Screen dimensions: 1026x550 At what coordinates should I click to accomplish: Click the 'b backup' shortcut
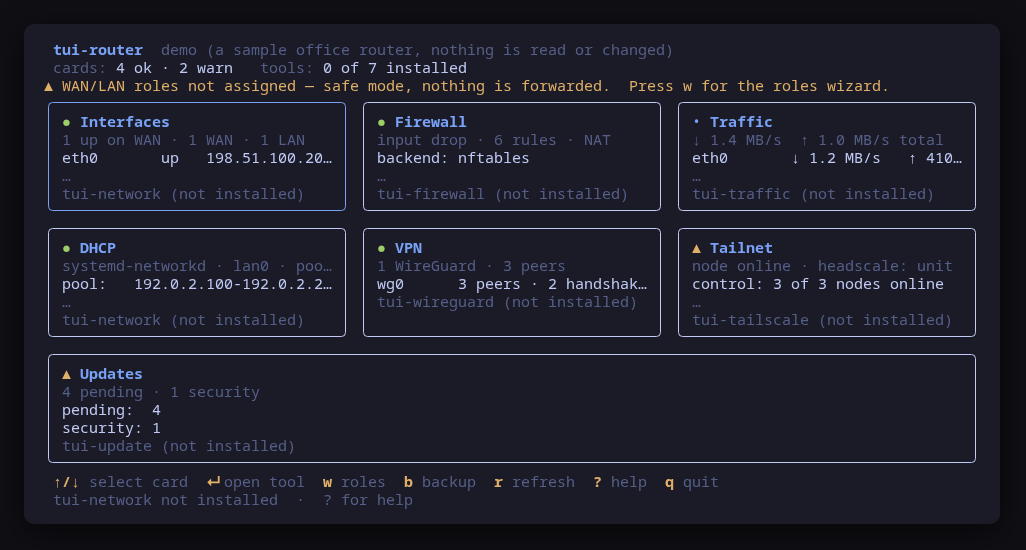(x=440, y=482)
